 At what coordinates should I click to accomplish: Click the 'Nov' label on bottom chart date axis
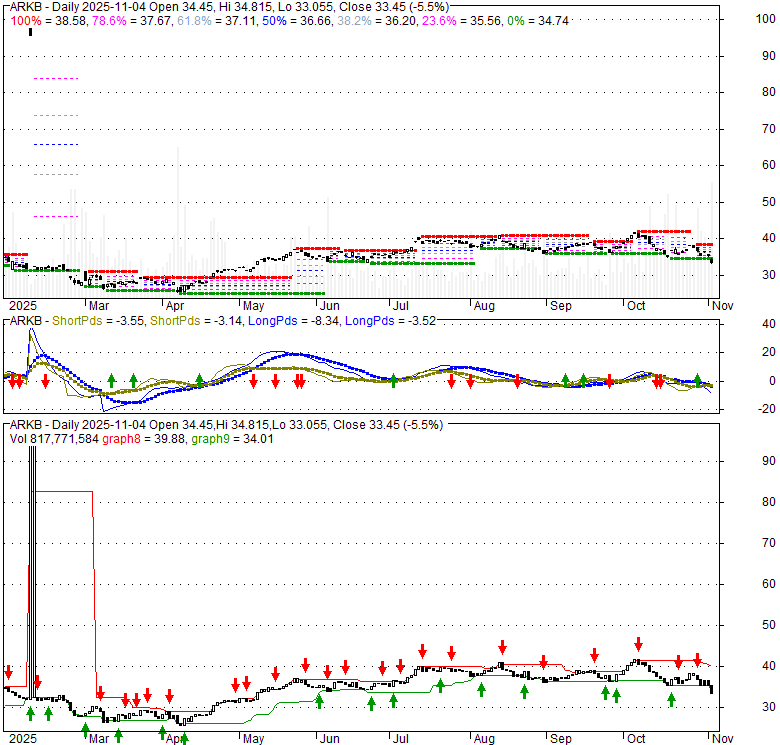722,739
